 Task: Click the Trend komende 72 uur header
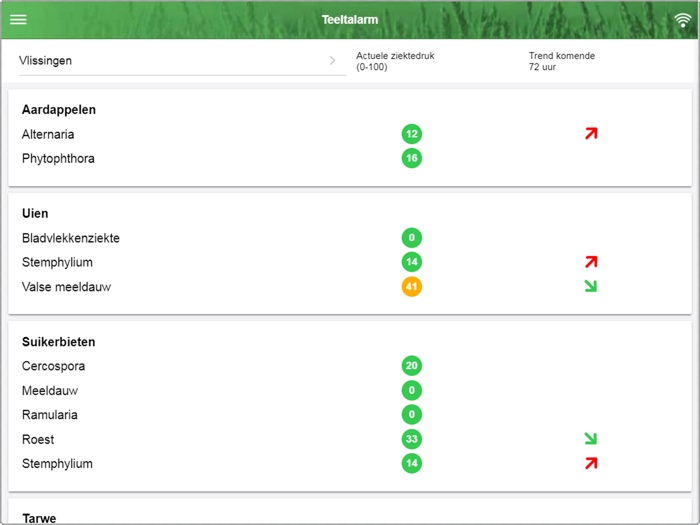562,61
